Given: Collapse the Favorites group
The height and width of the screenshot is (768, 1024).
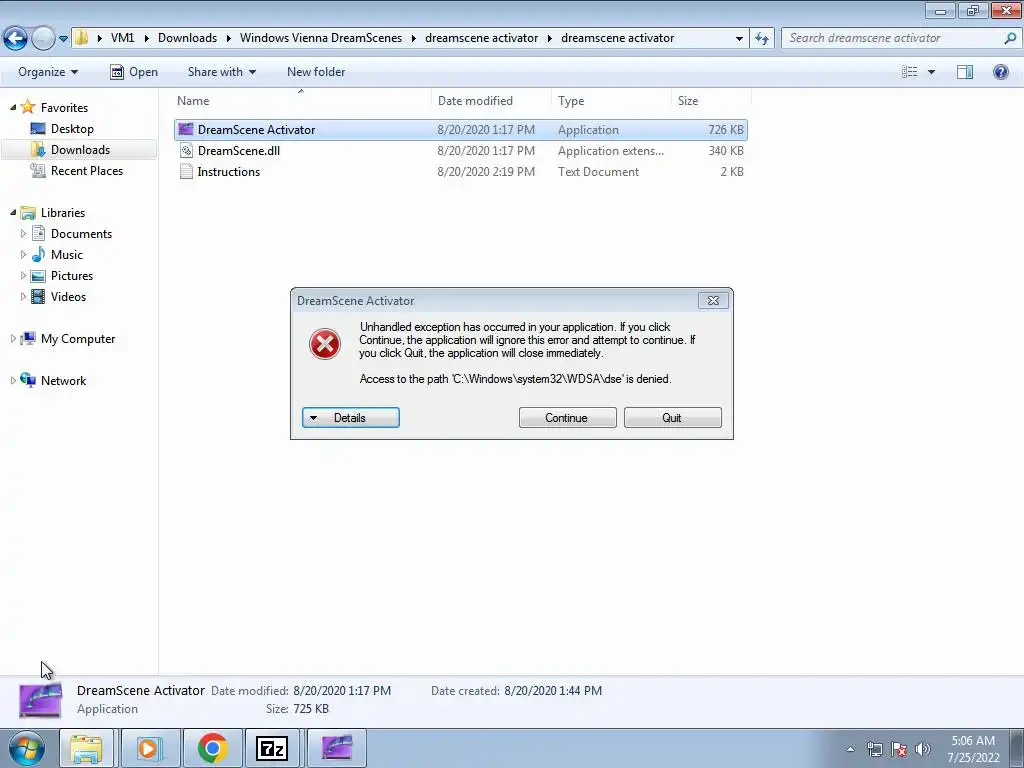Looking at the screenshot, I should tap(13, 107).
